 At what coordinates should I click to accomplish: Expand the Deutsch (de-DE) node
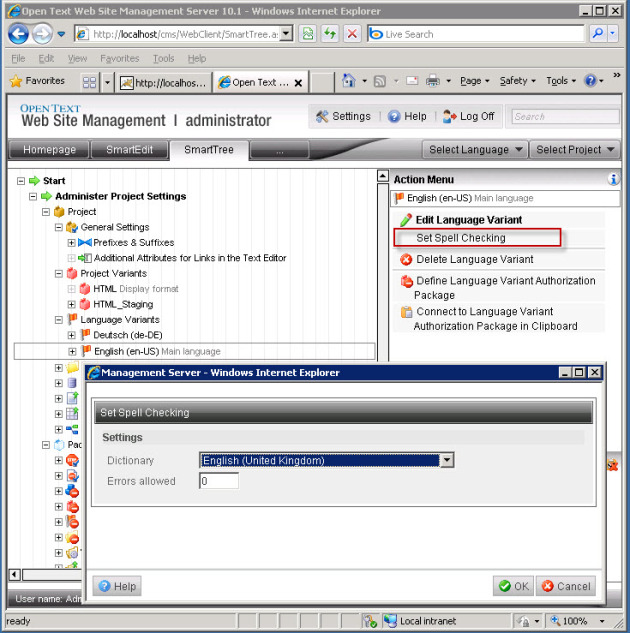[x=71, y=335]
